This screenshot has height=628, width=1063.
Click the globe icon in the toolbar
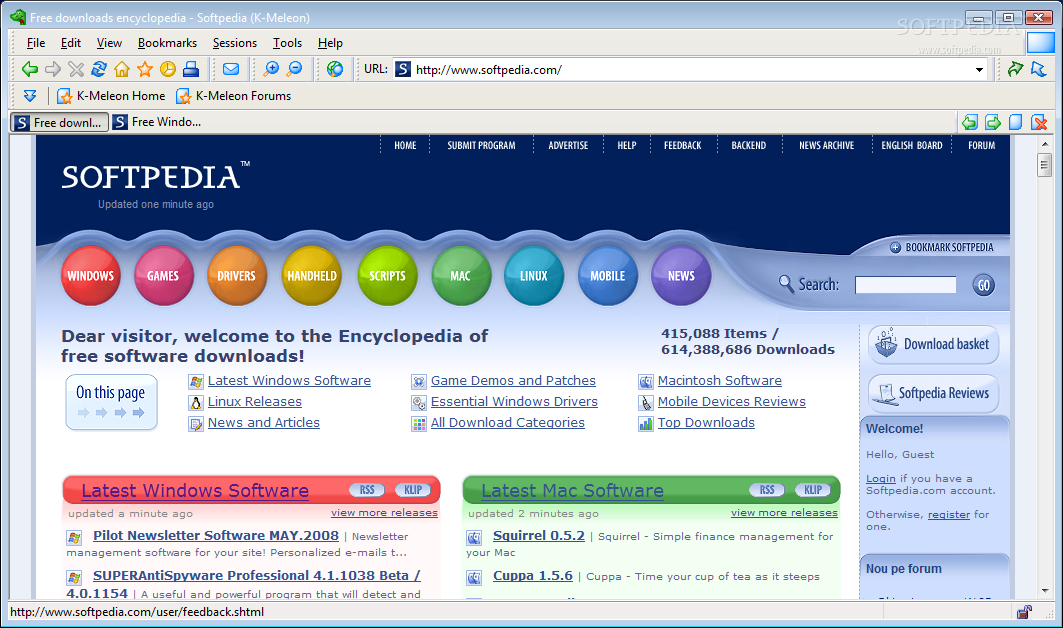[x=335, y=68]
